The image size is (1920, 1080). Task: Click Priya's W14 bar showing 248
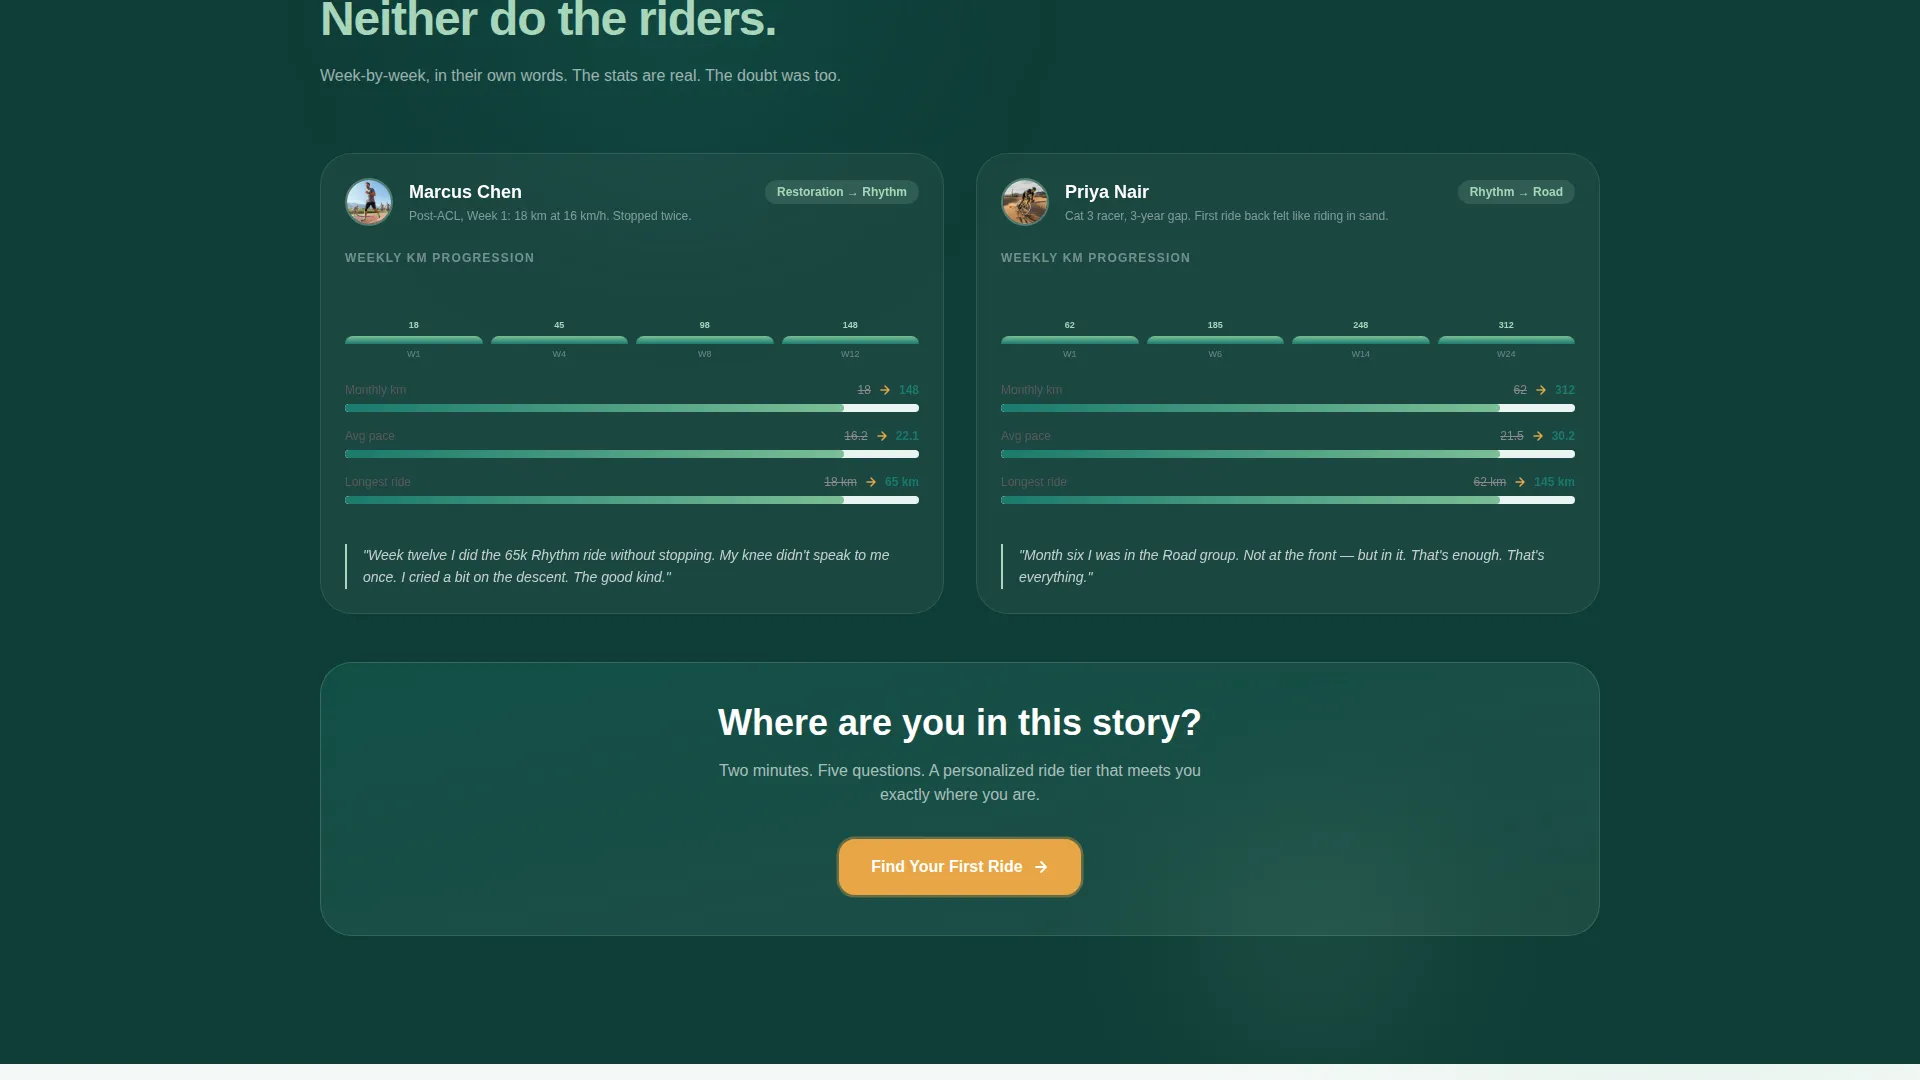pos(1361,340)
